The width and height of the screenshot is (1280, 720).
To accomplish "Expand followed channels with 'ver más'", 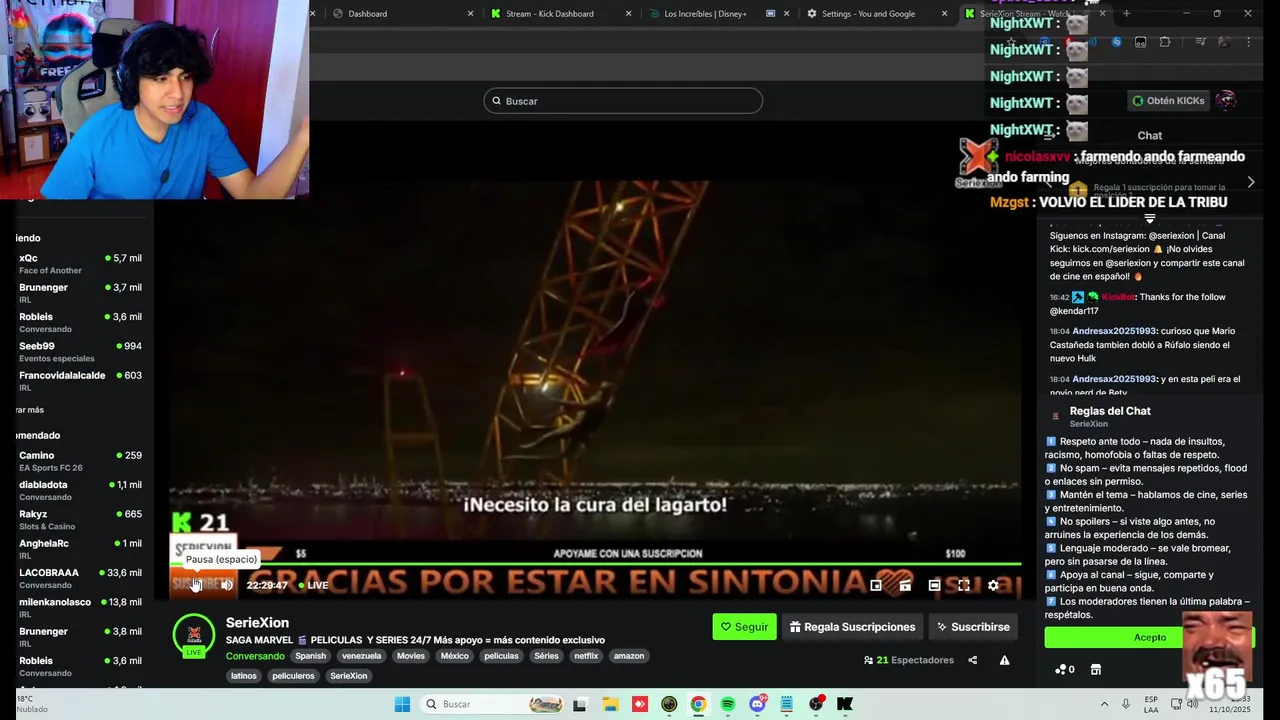I will 30,410.
